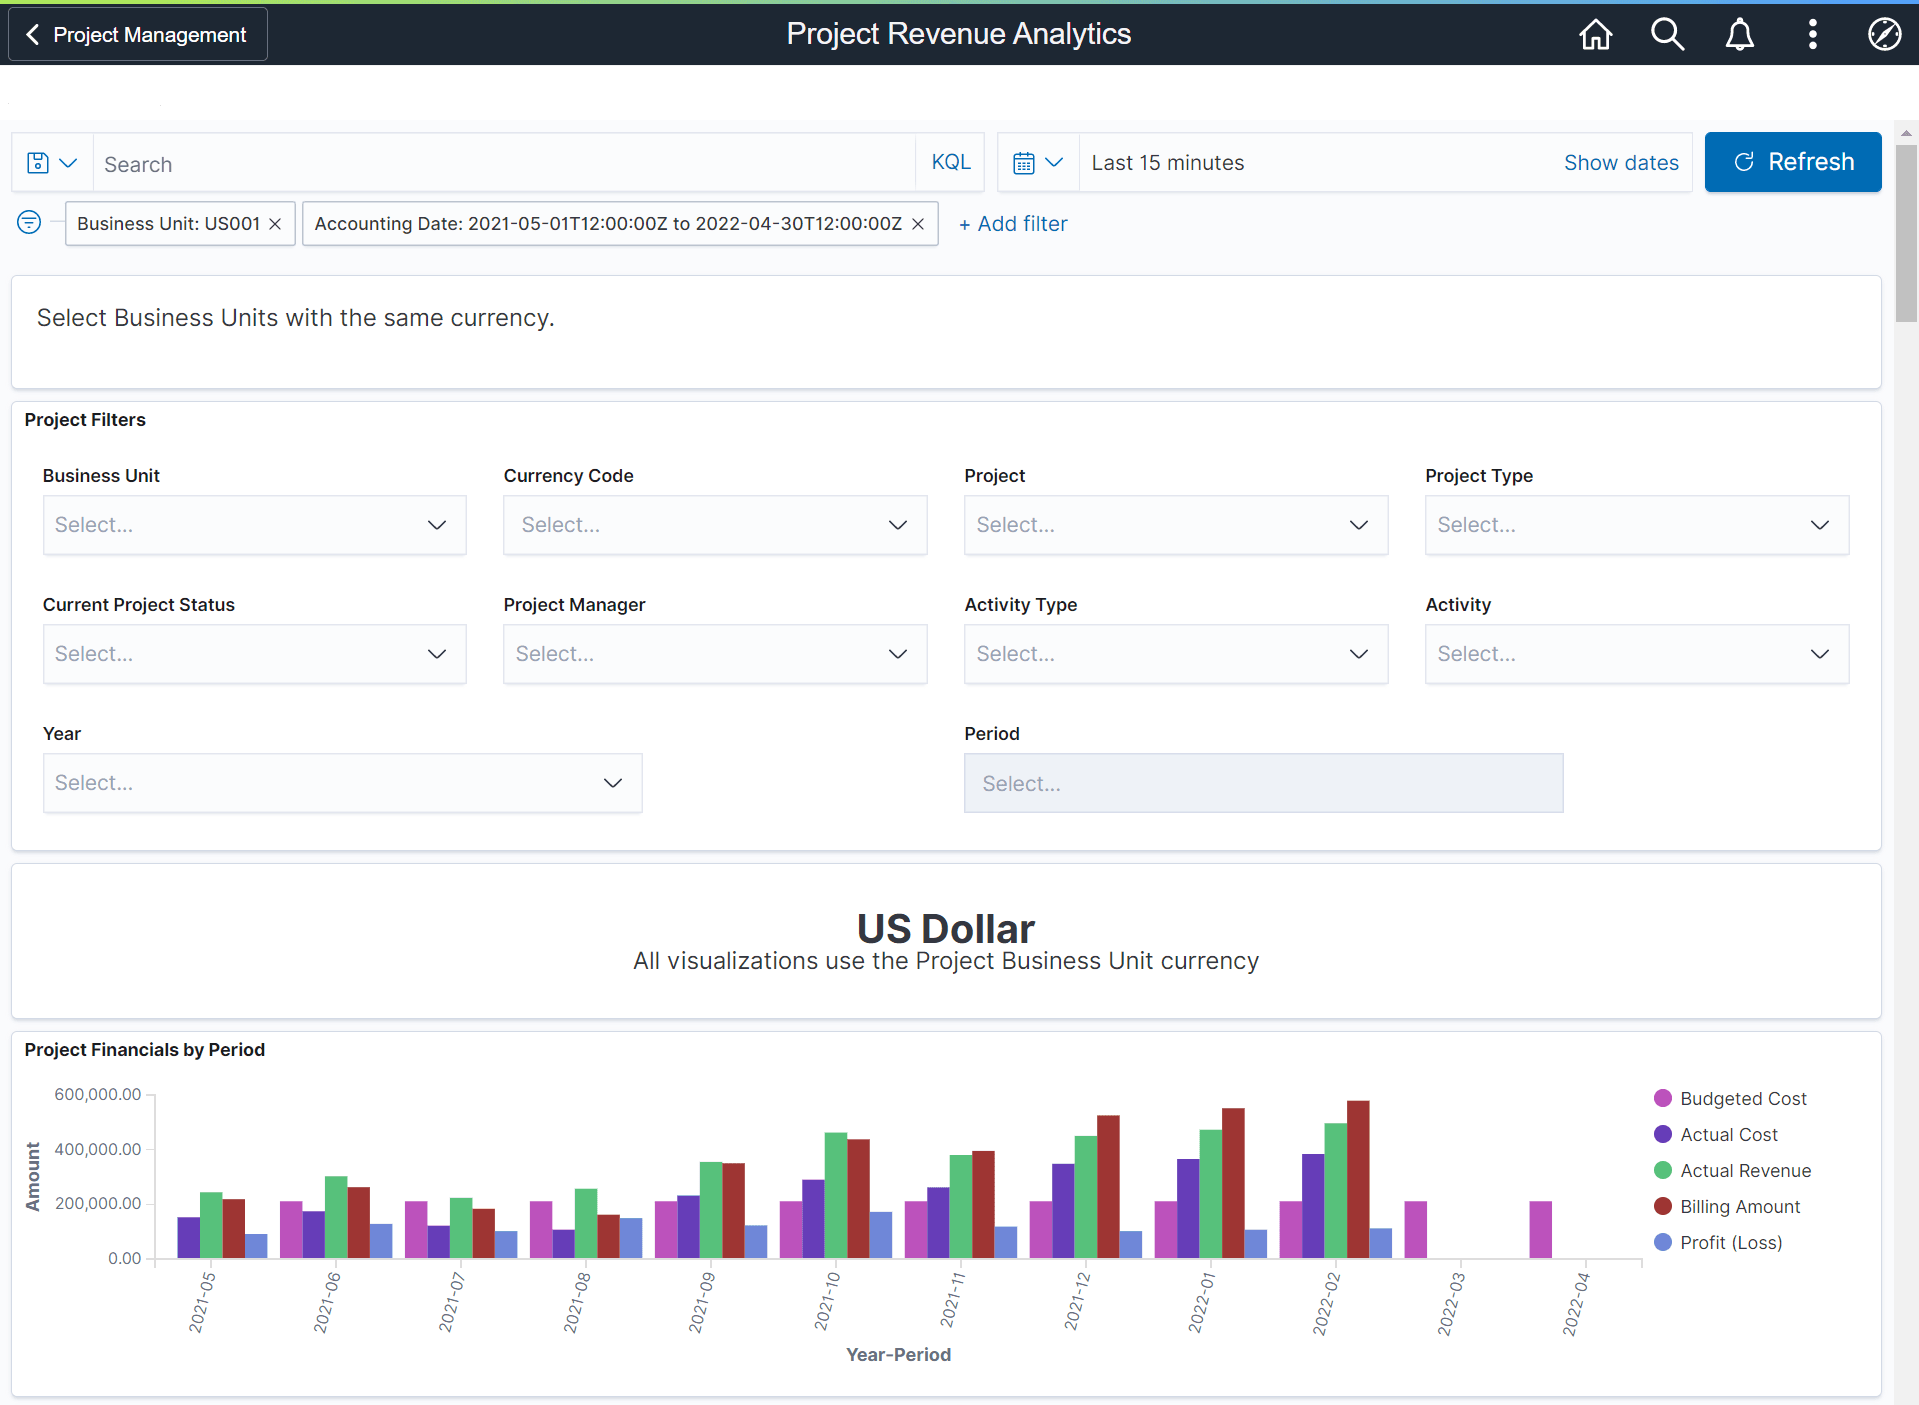Click the notifications bell icon
This screenshot has height=1405, width=1919.
[1739, 33]
